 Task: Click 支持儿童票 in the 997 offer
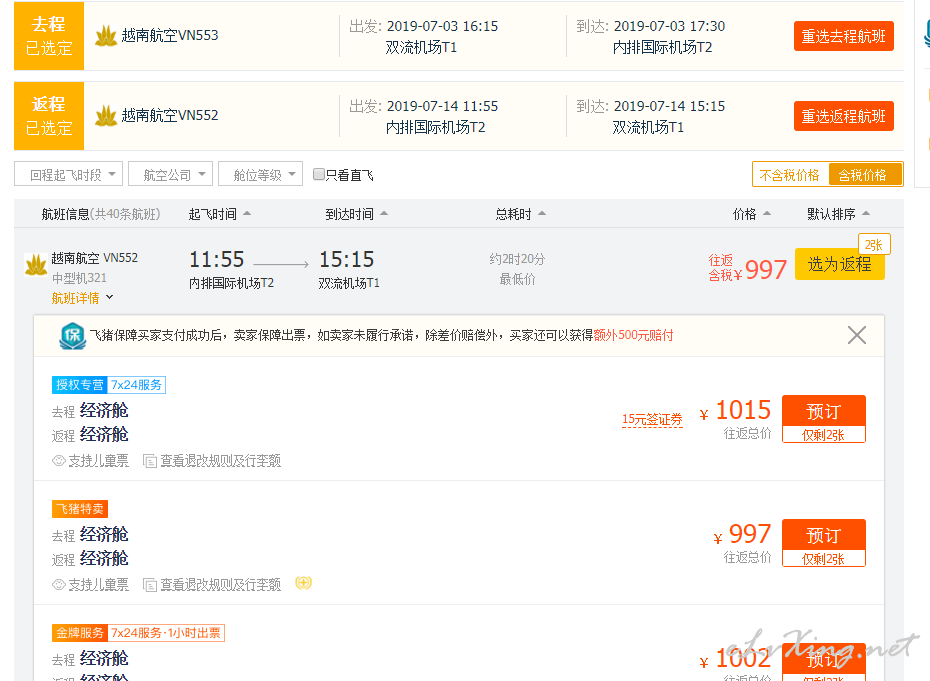coord(98,585)
